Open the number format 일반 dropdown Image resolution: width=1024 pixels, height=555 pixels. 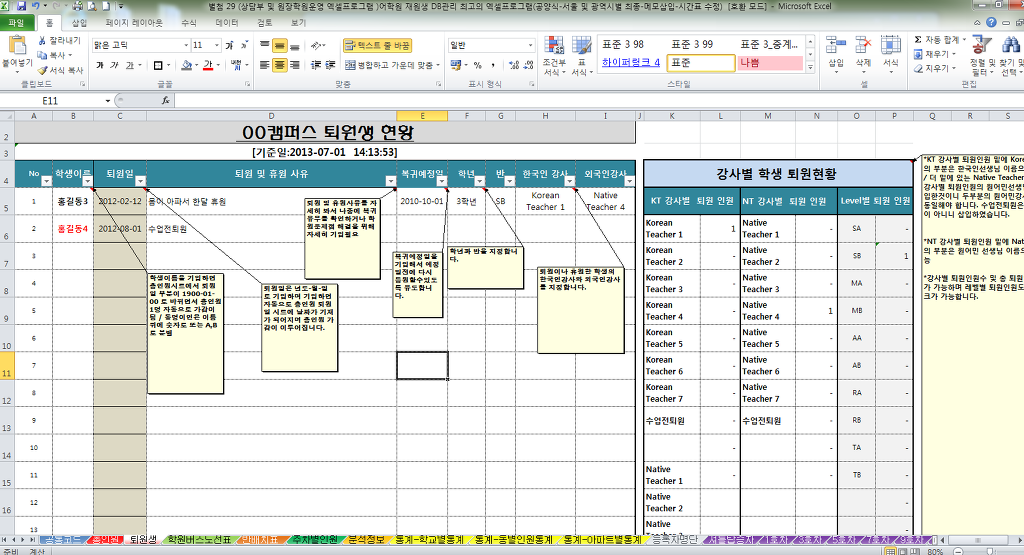click(530, 45)
